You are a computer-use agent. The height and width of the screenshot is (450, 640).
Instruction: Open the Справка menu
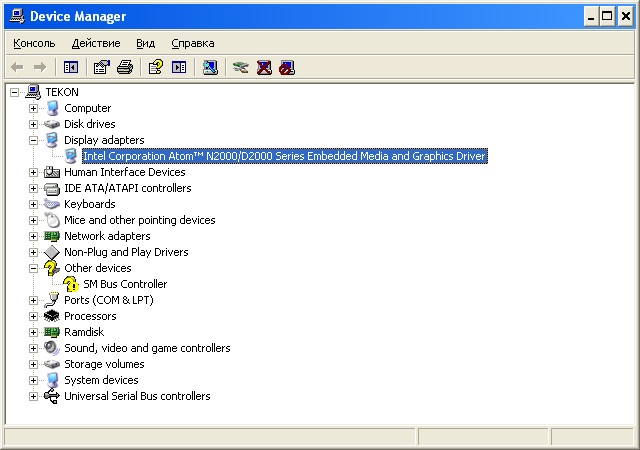[x=193, y=43]
